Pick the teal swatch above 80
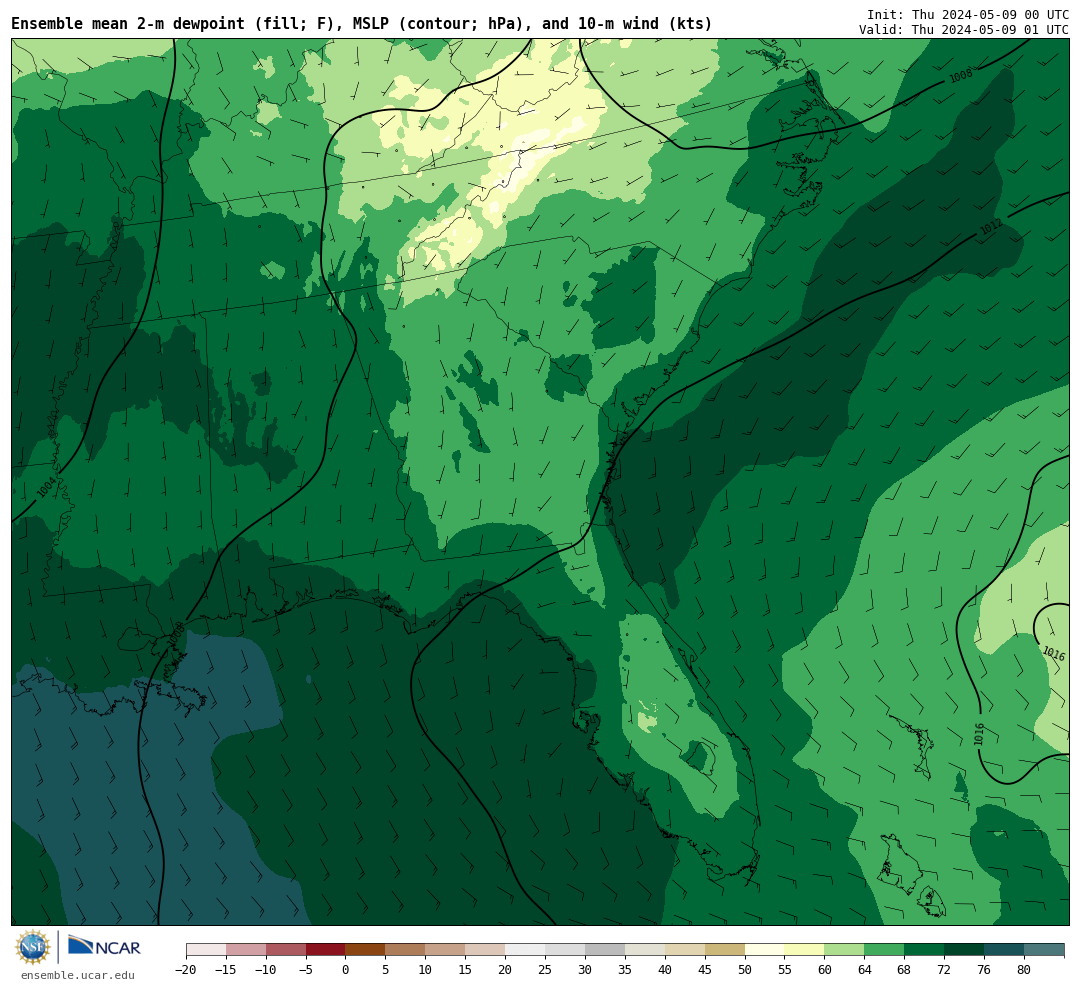This screenshot has width=1080, height=988. (1044, 950)
